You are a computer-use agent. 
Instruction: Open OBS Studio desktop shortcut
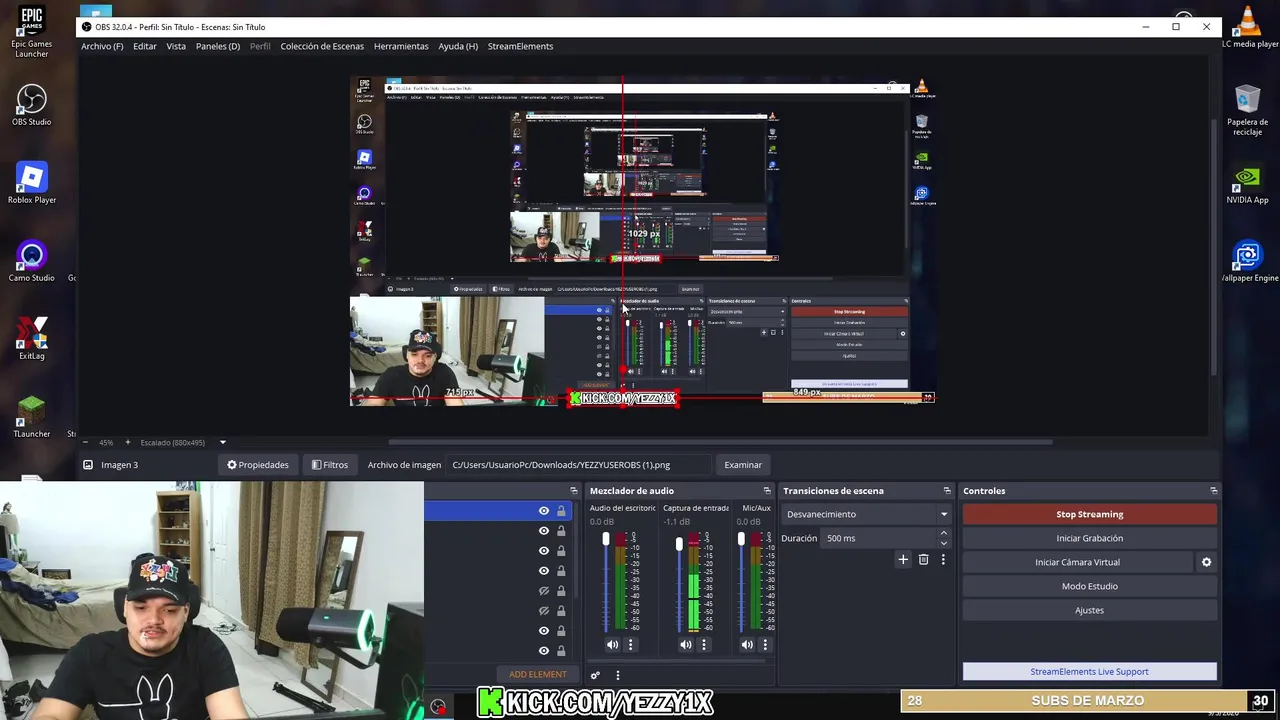pyautogui.click(x=32, y=105)
